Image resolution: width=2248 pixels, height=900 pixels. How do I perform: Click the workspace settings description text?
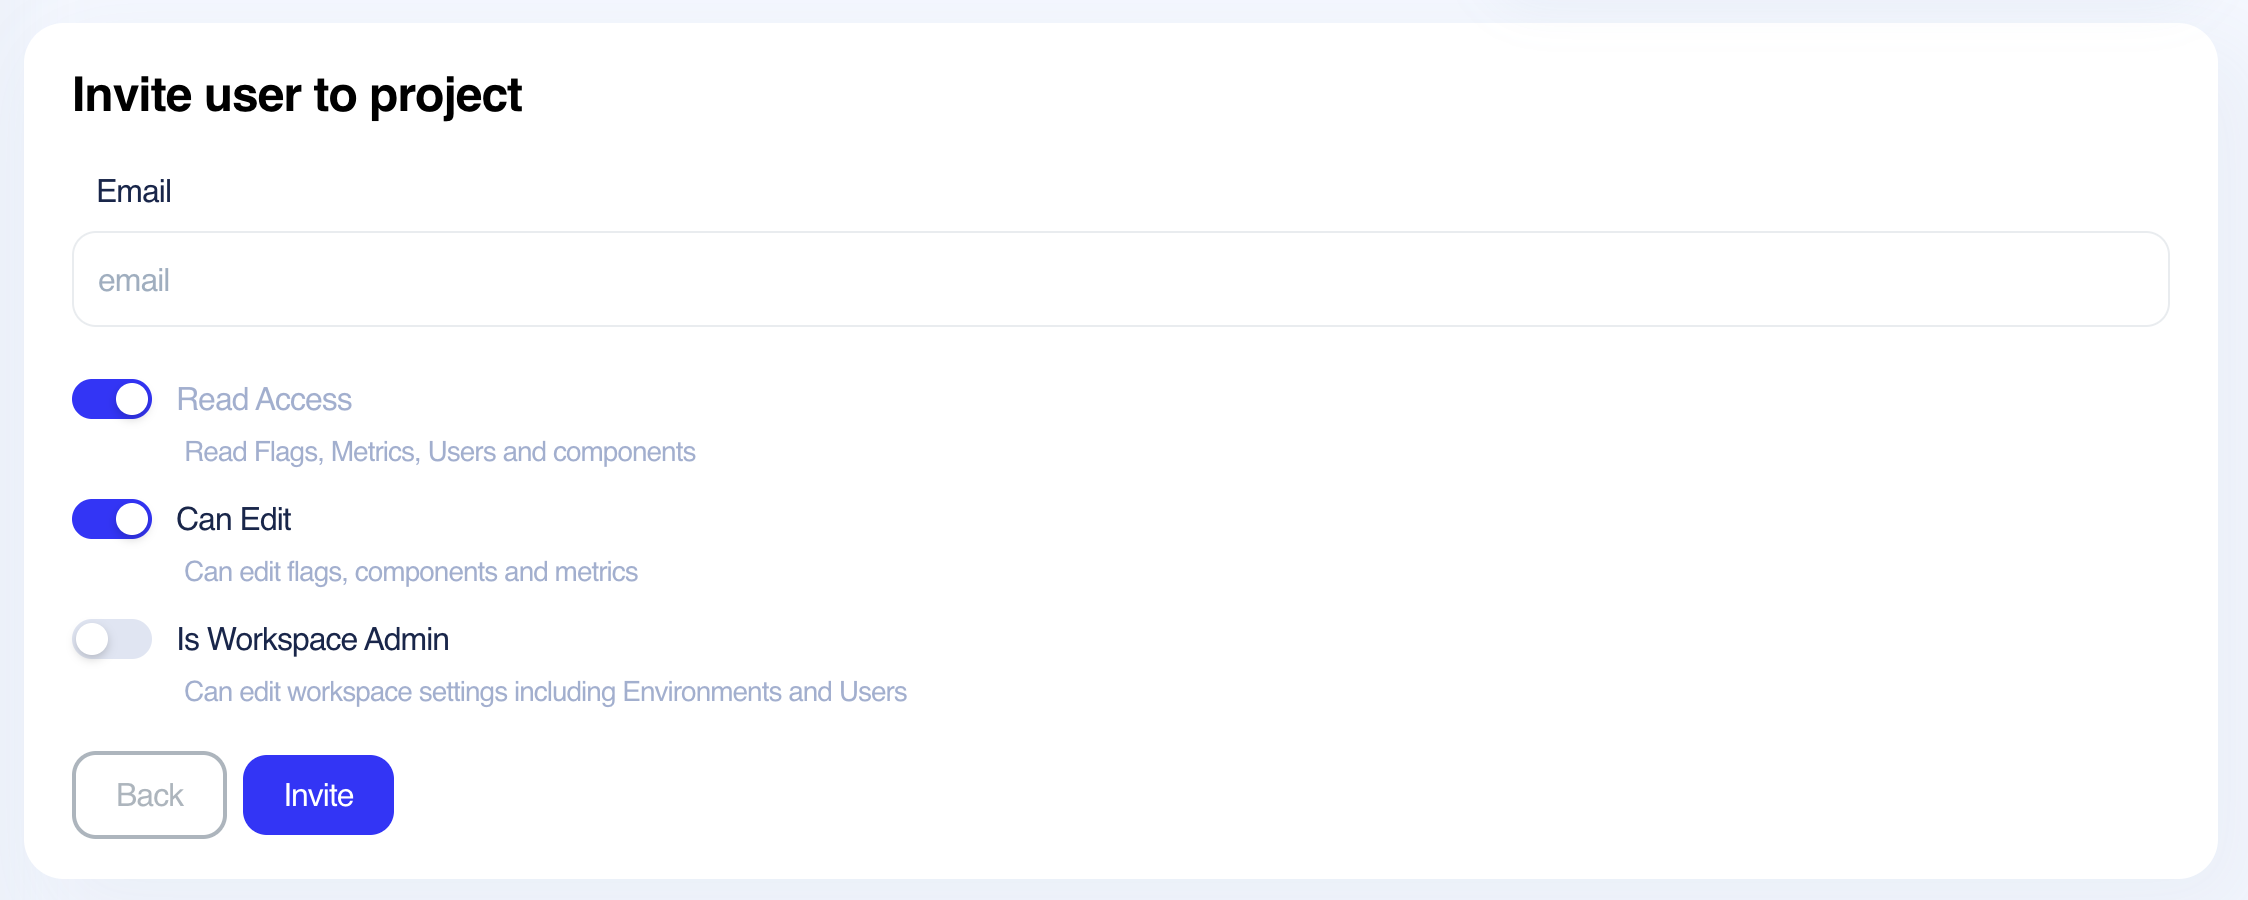tap(546, 692)
